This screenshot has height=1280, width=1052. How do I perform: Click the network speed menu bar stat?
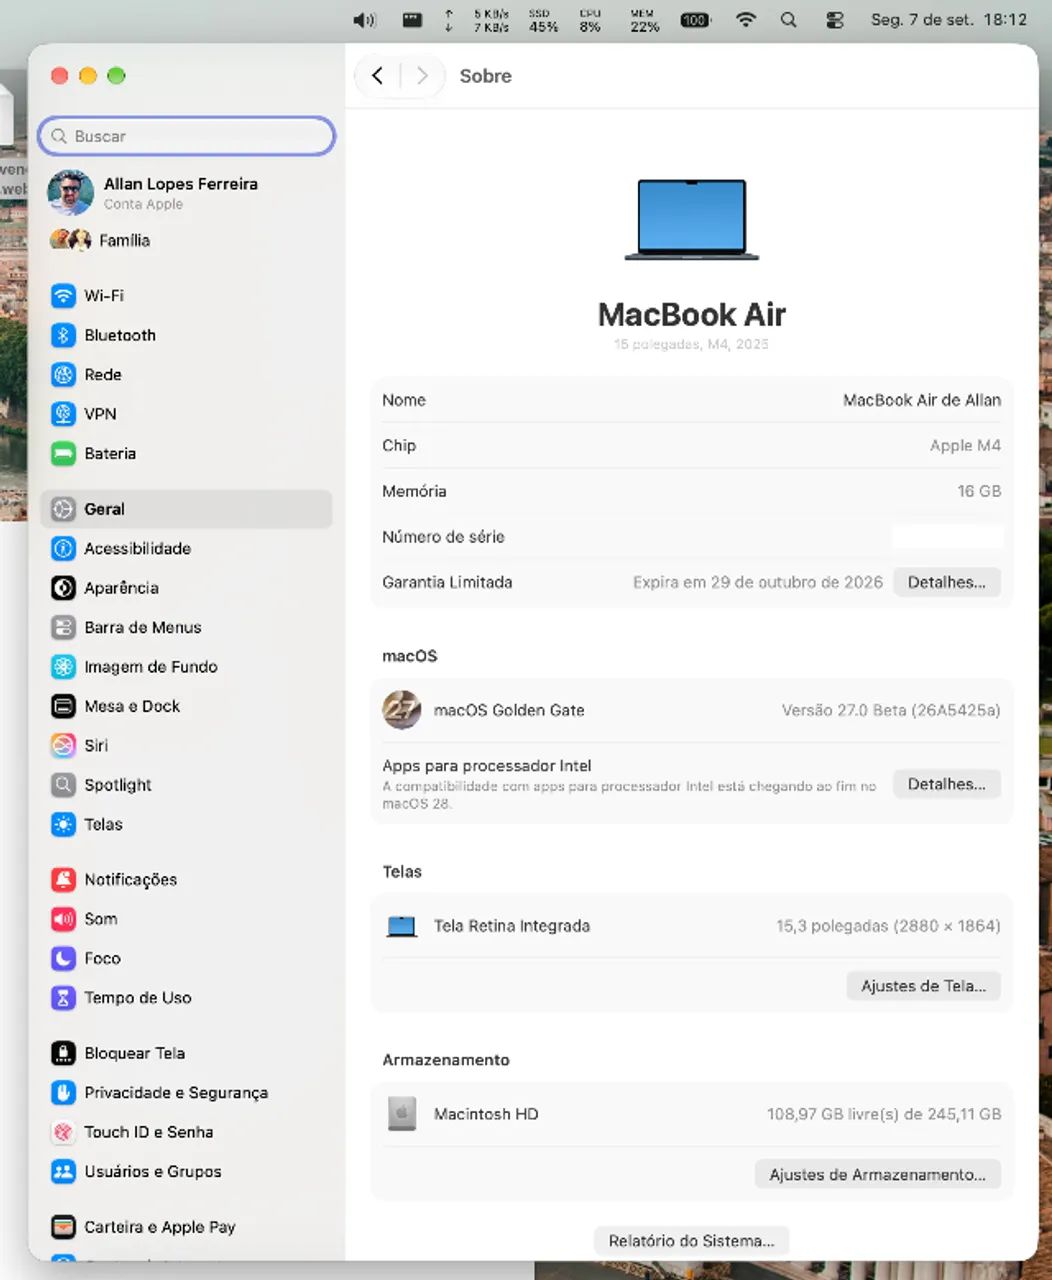pos(478,20)
